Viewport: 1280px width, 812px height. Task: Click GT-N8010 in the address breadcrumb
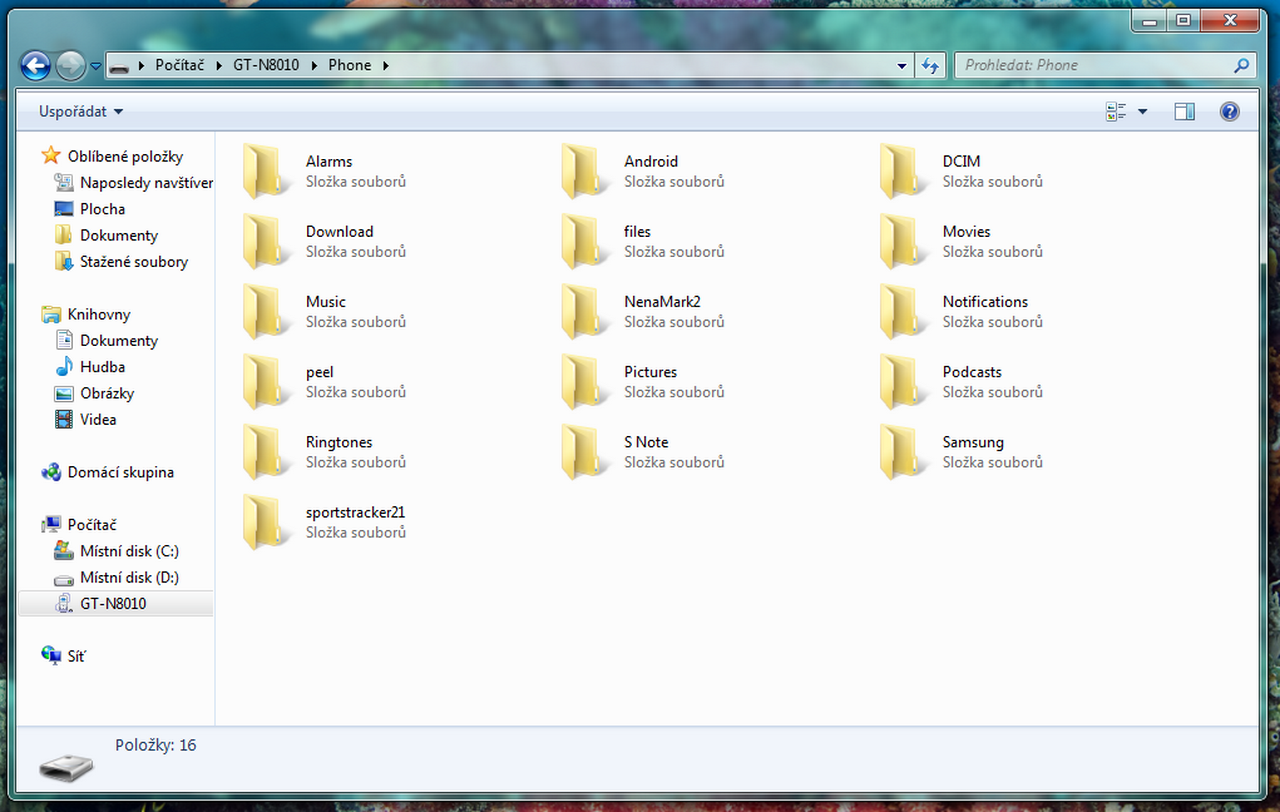(266, 65)
